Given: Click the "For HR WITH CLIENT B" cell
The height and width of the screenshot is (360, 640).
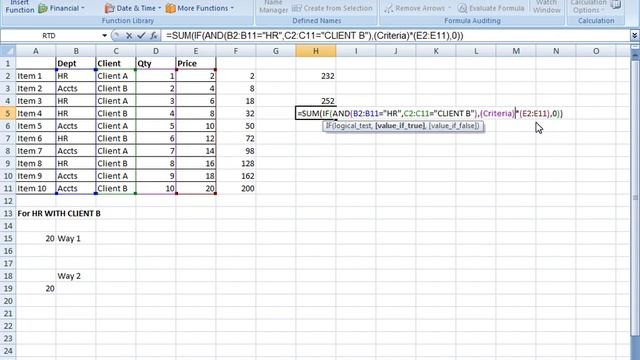Looking at the screenshot, I should tap(59, 213).
